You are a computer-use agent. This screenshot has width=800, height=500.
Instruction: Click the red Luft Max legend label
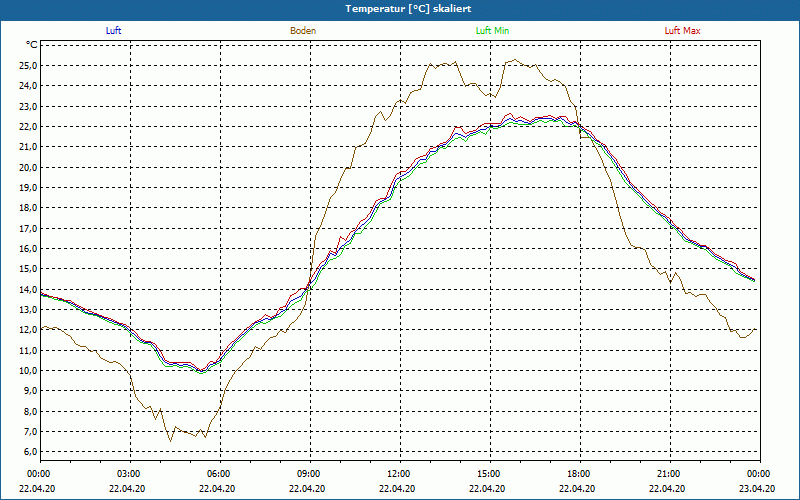coord(682,31)
